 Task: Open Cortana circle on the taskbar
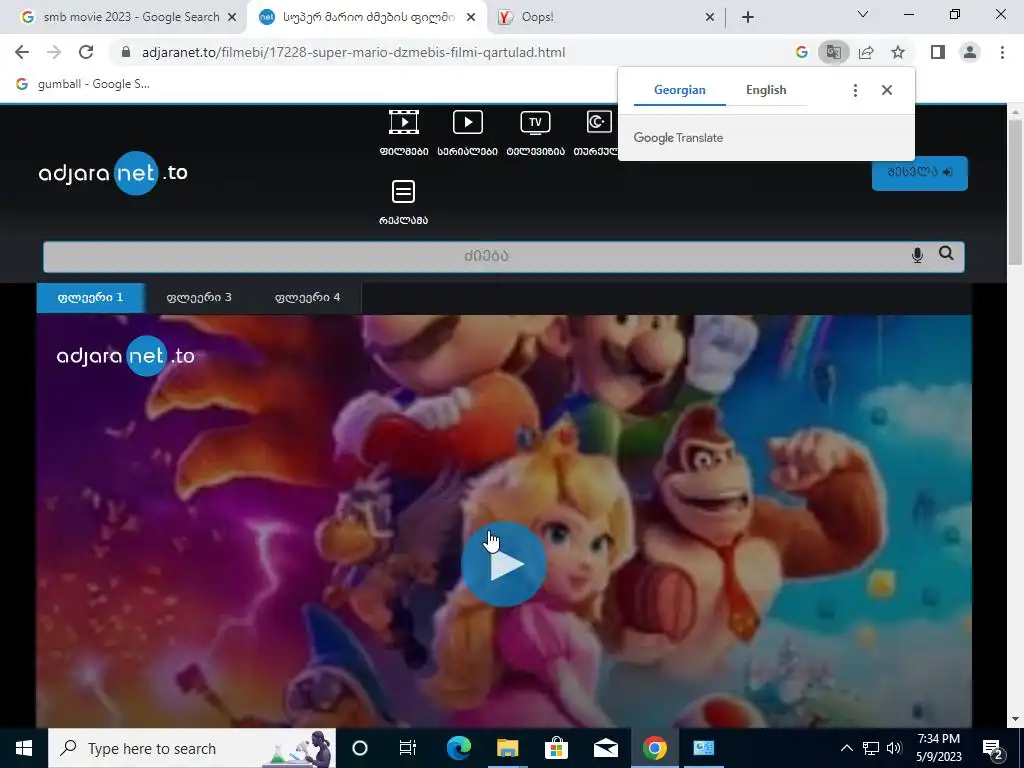[360, 748]
